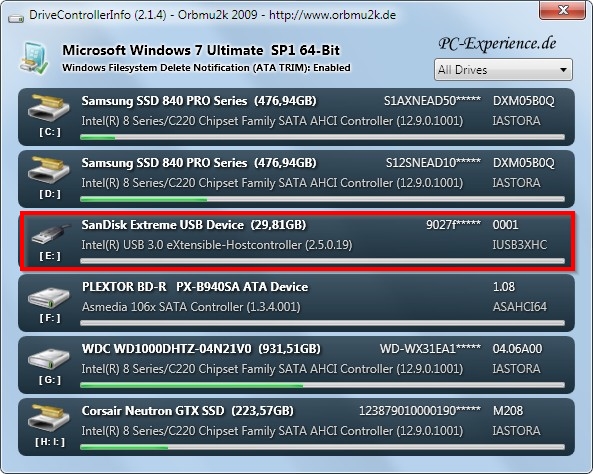Click the C: drive usage bar
The image size is (593, 474).
point(323,137)
